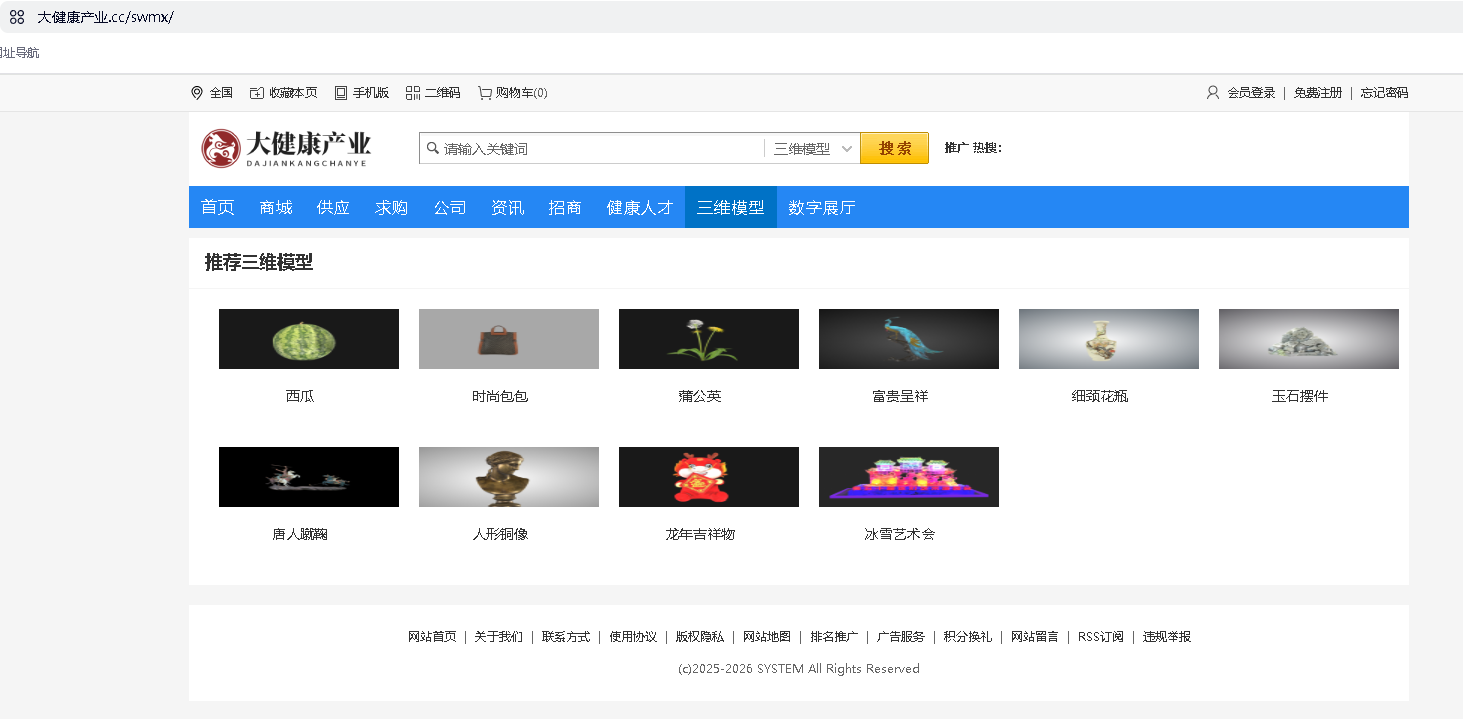Click the 人形铜像 title link
This screenshot has height=719, width=1463.
point(500,534)
